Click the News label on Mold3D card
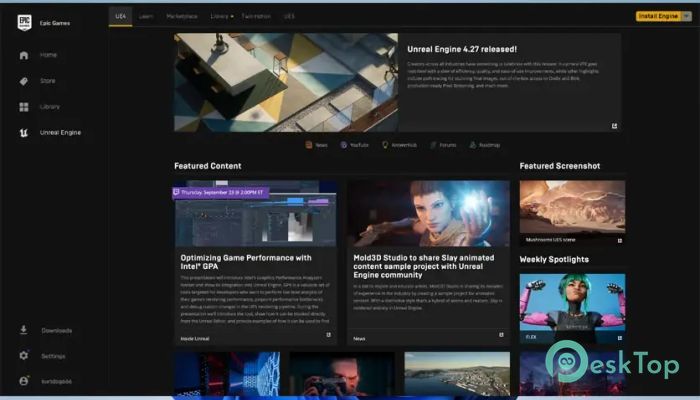Image resolution: width=700 pixels, height=400 pixels. (x=359, y=338)
